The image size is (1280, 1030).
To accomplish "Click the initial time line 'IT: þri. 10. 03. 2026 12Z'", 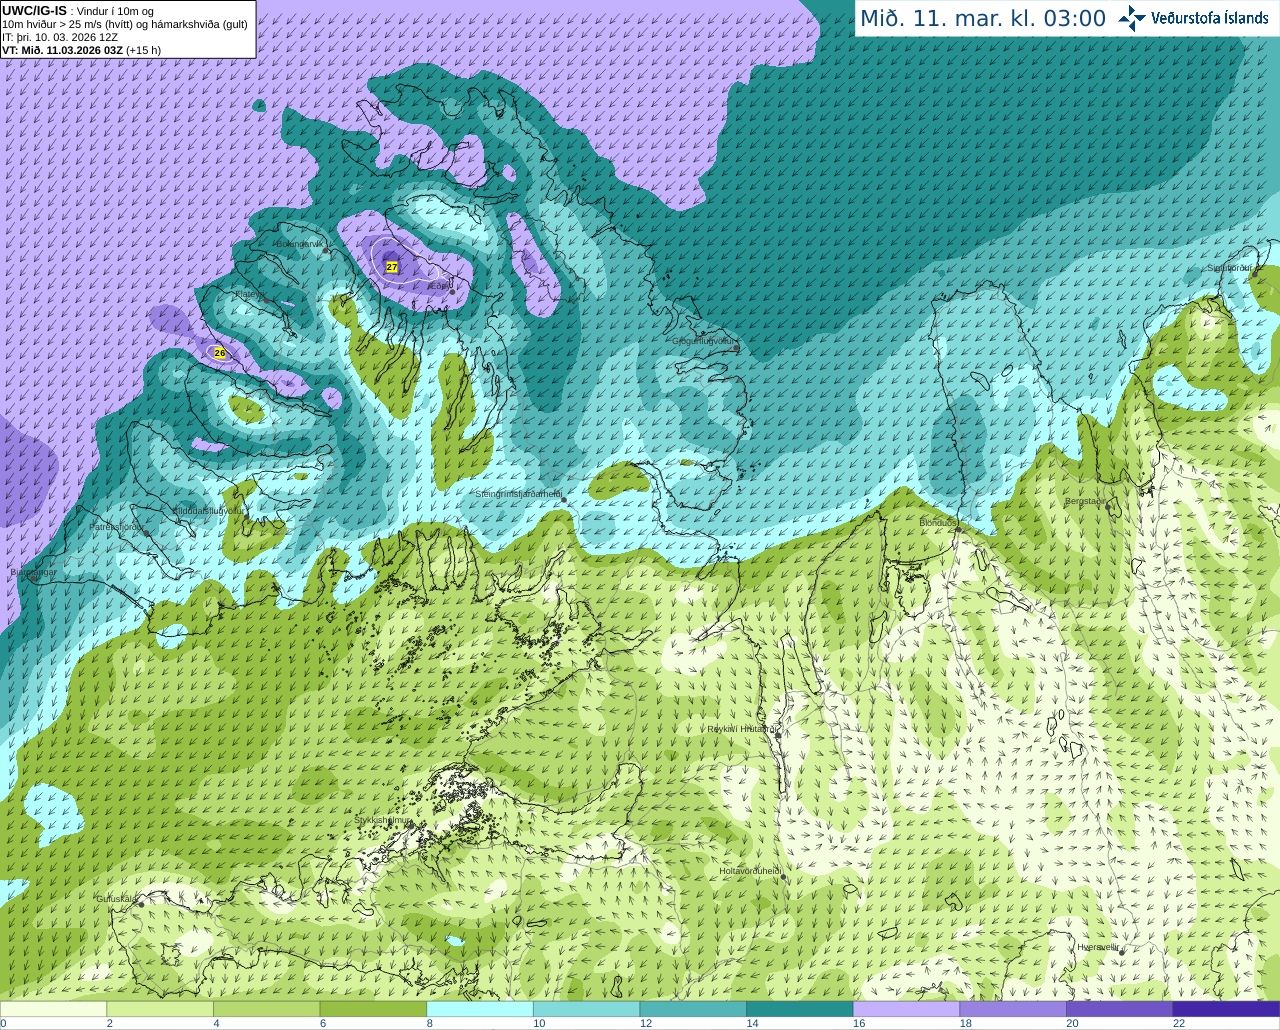I will 60,37.
